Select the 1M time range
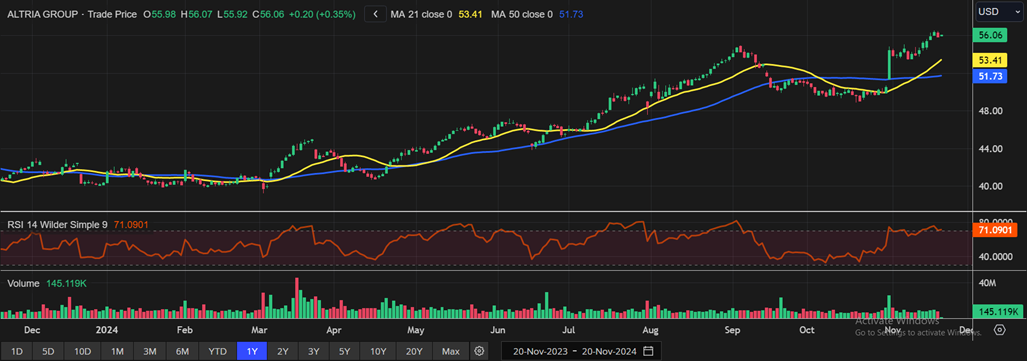 pos(117,351)
